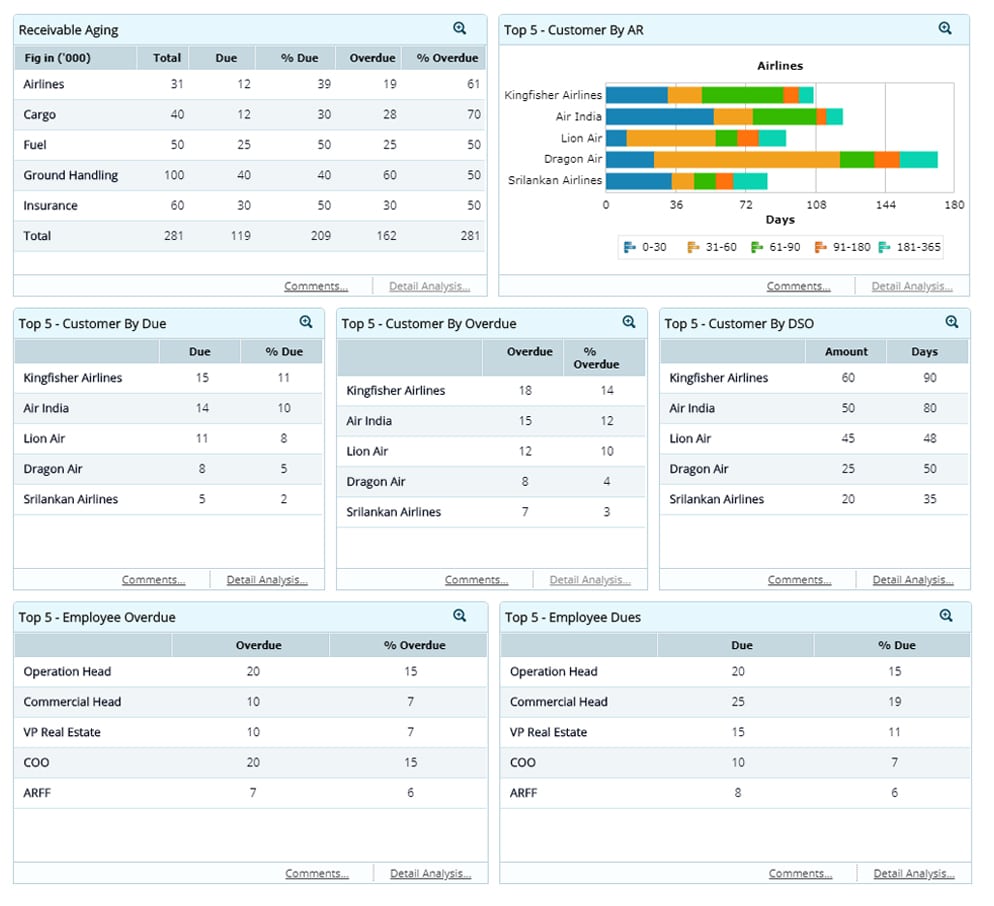Toggle 31-60 legend marker in chart
Image resolution: width=994 pixels, height=906 pixels.
pos(693,247)
